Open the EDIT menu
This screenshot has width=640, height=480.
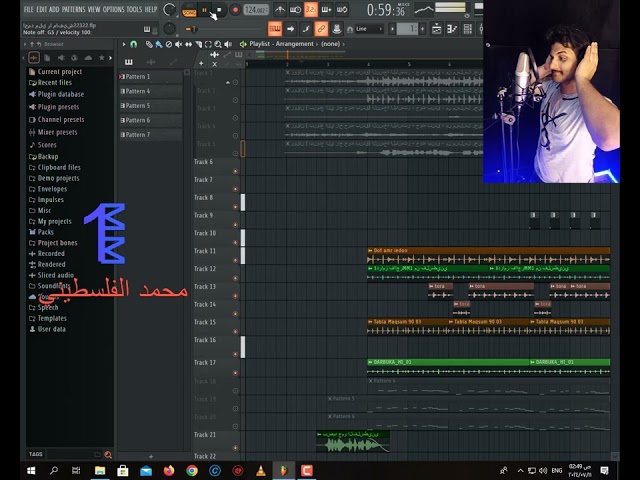point(42,9)
